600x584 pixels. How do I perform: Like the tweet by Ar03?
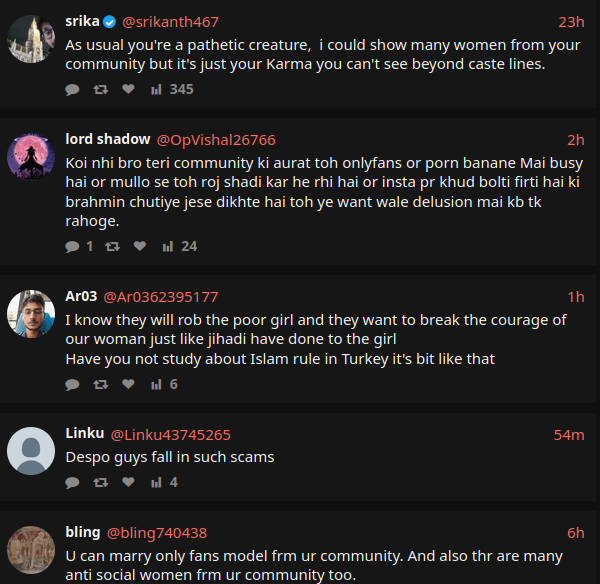coord(128,384)
